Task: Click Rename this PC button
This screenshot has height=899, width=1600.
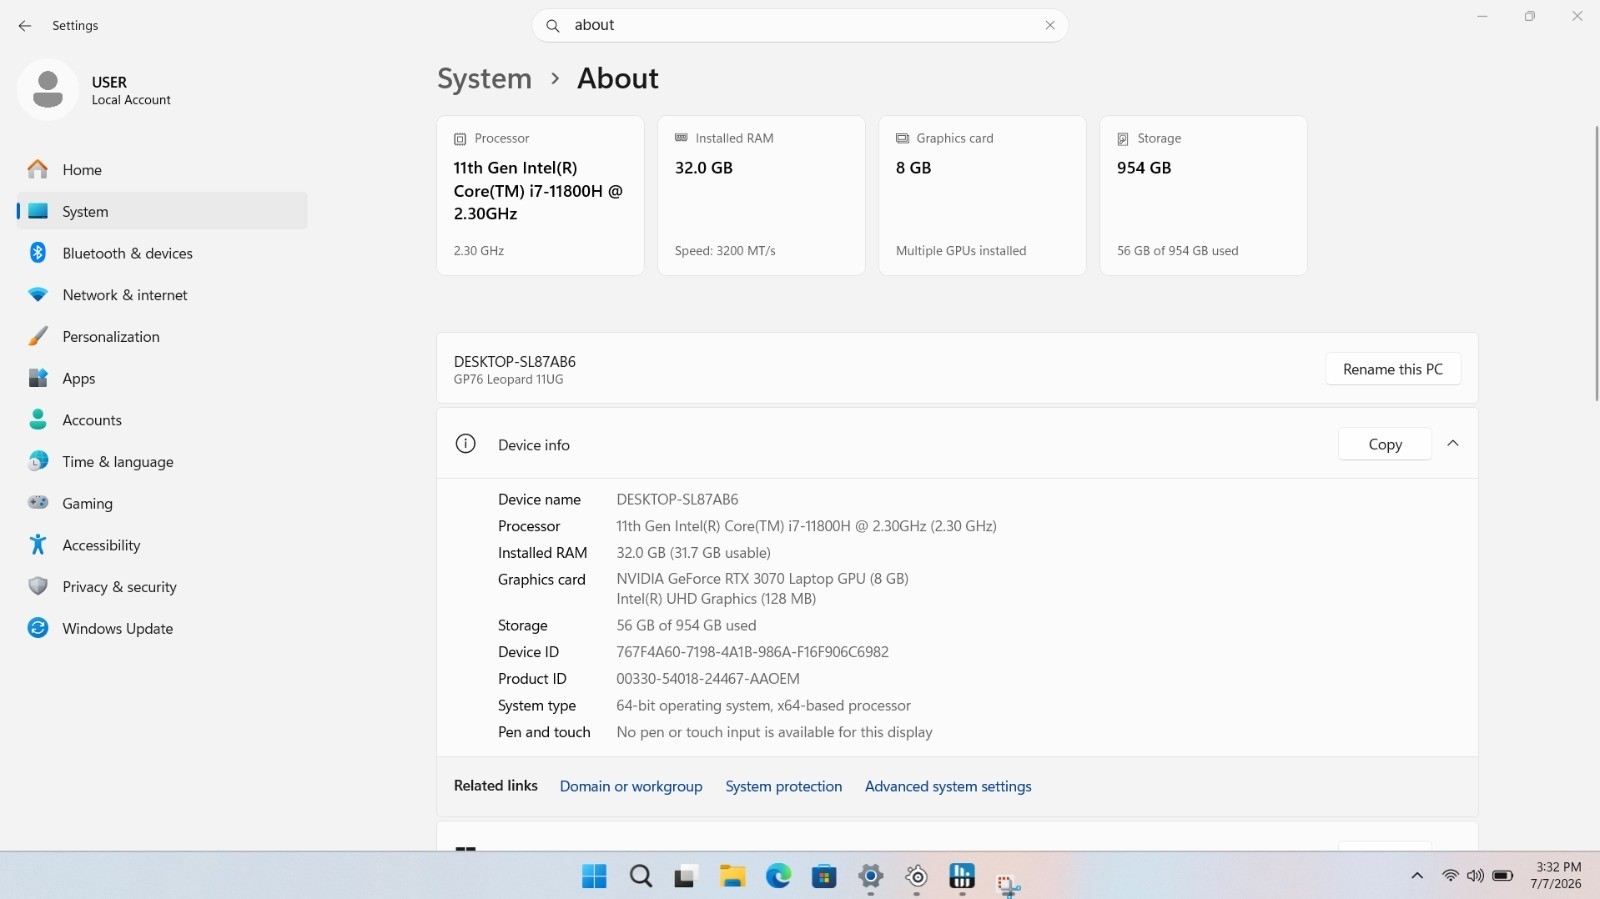Action: tap(1393, 369)
